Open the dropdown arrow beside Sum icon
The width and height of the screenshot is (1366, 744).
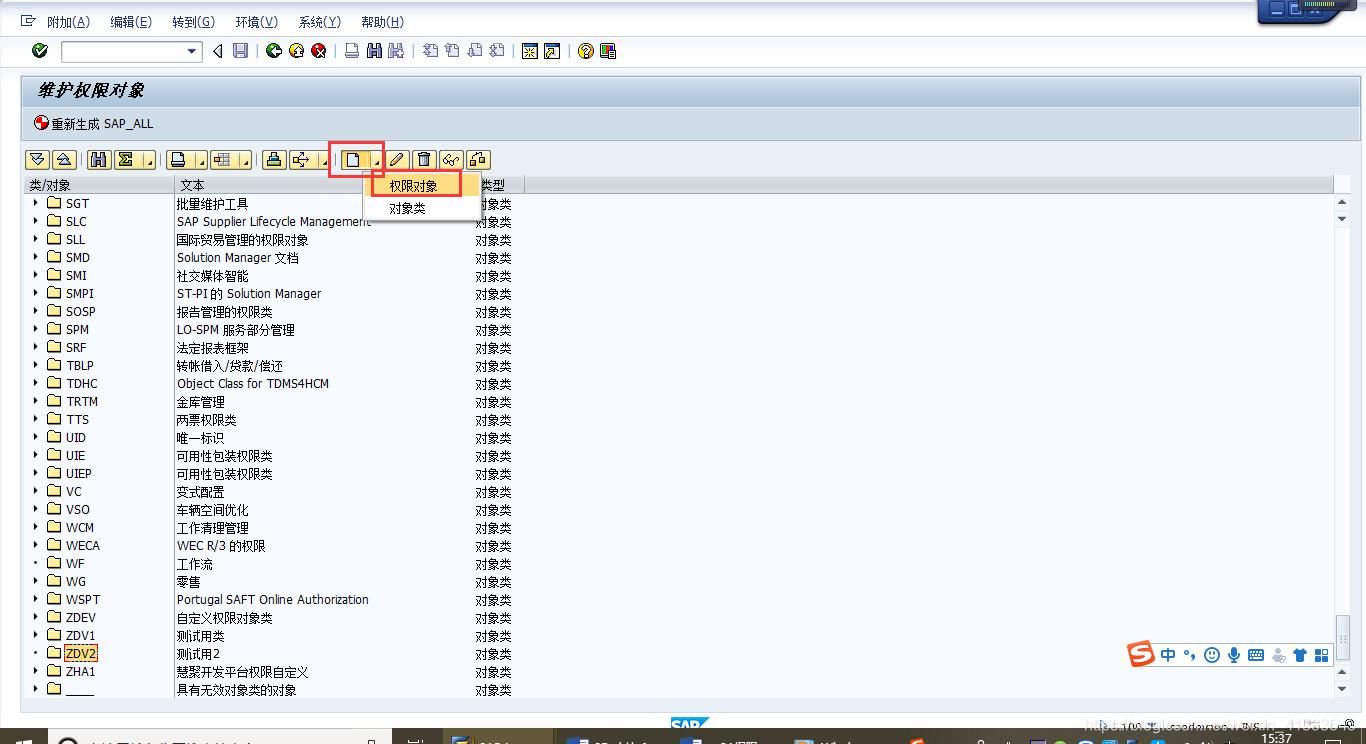150,161
